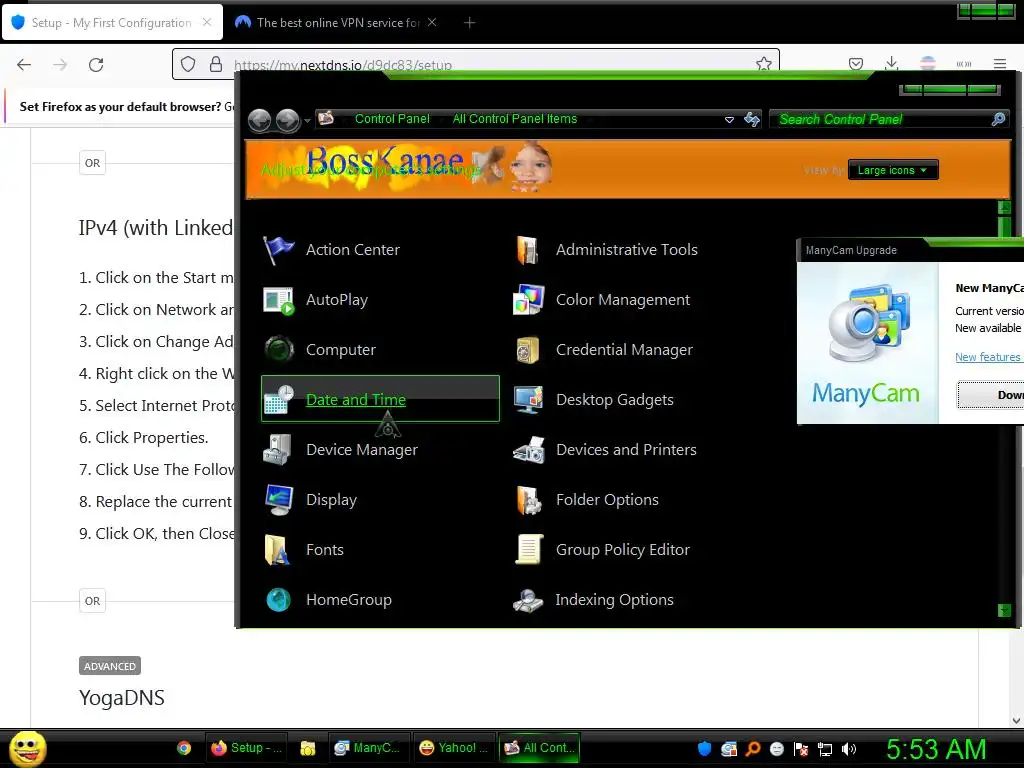Open the HomeGroup globe icon
The height and width of the screenshot is (768, 1024).
click(x=278, y=600)
